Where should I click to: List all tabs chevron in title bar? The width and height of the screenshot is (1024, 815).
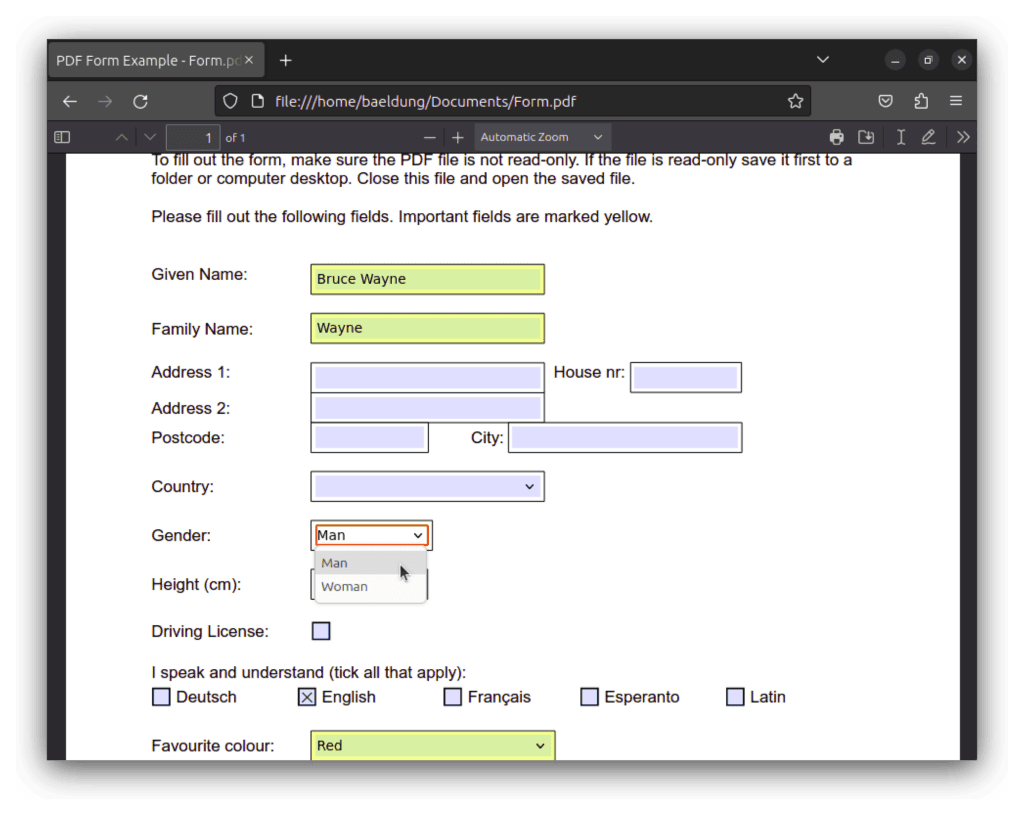823,60
